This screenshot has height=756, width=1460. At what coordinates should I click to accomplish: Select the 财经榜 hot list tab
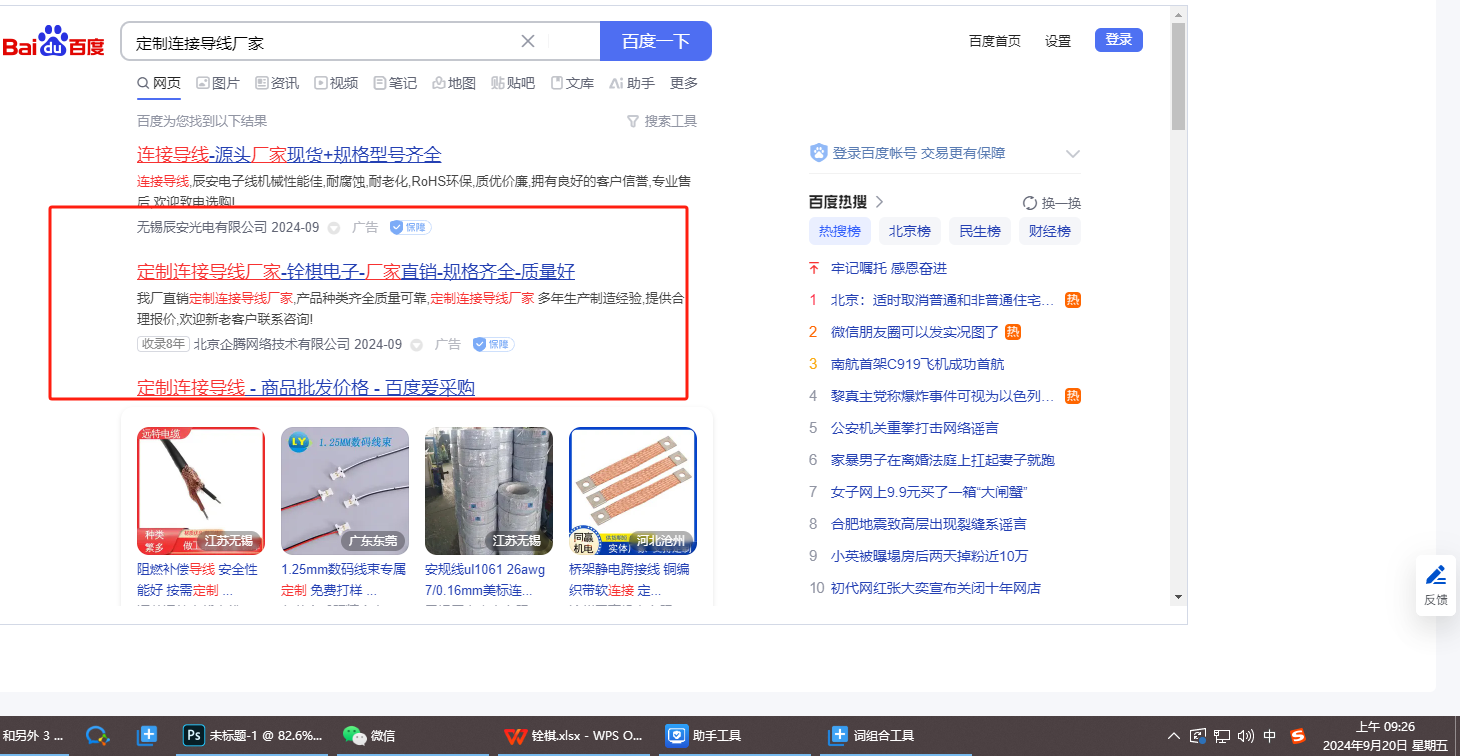tap(1050, 231)
